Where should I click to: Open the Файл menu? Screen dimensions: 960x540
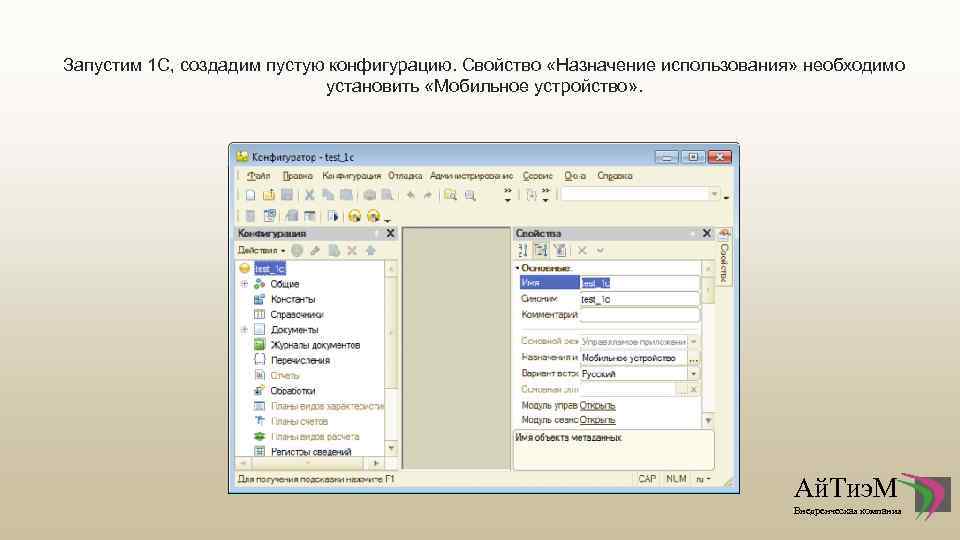258,176
